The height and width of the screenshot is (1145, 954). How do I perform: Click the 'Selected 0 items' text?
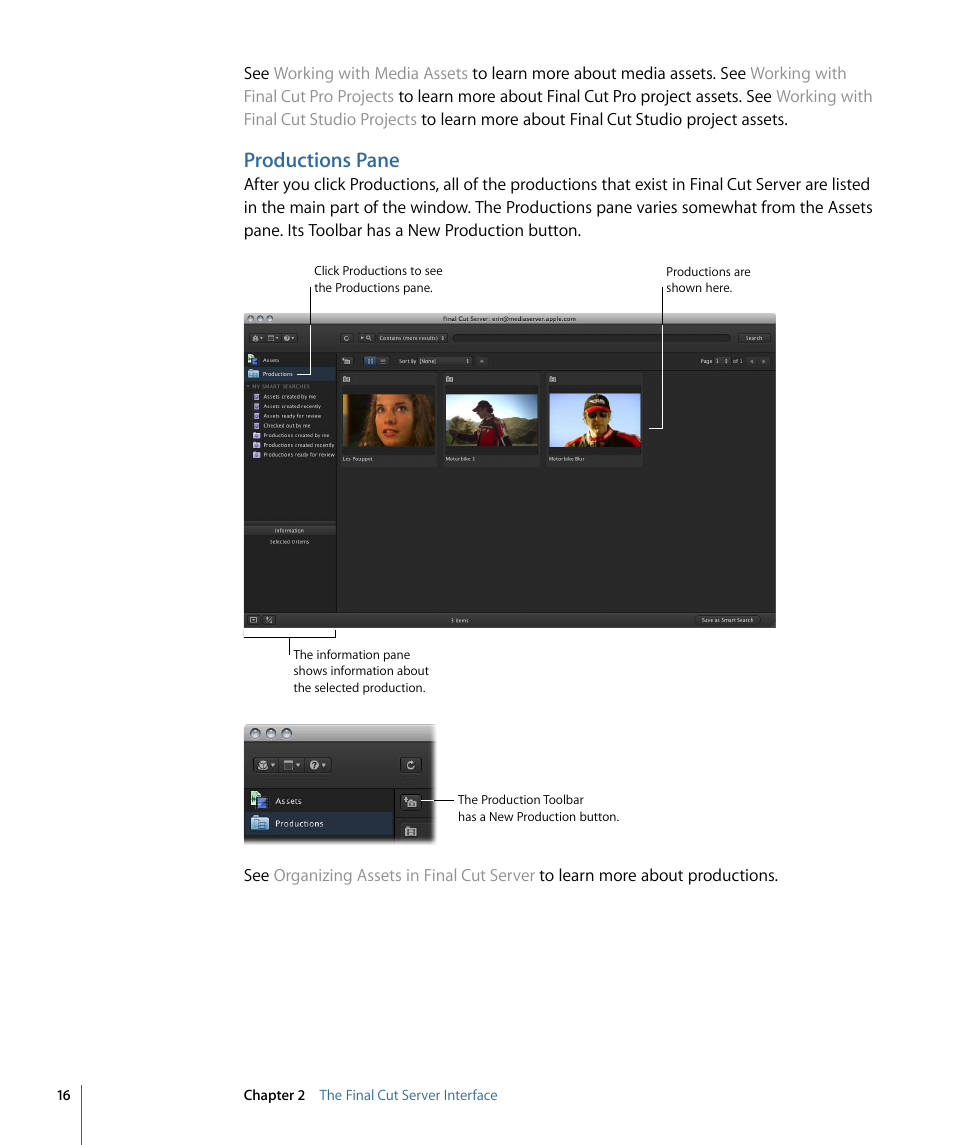pyautogui.click(x=289, y=542)
